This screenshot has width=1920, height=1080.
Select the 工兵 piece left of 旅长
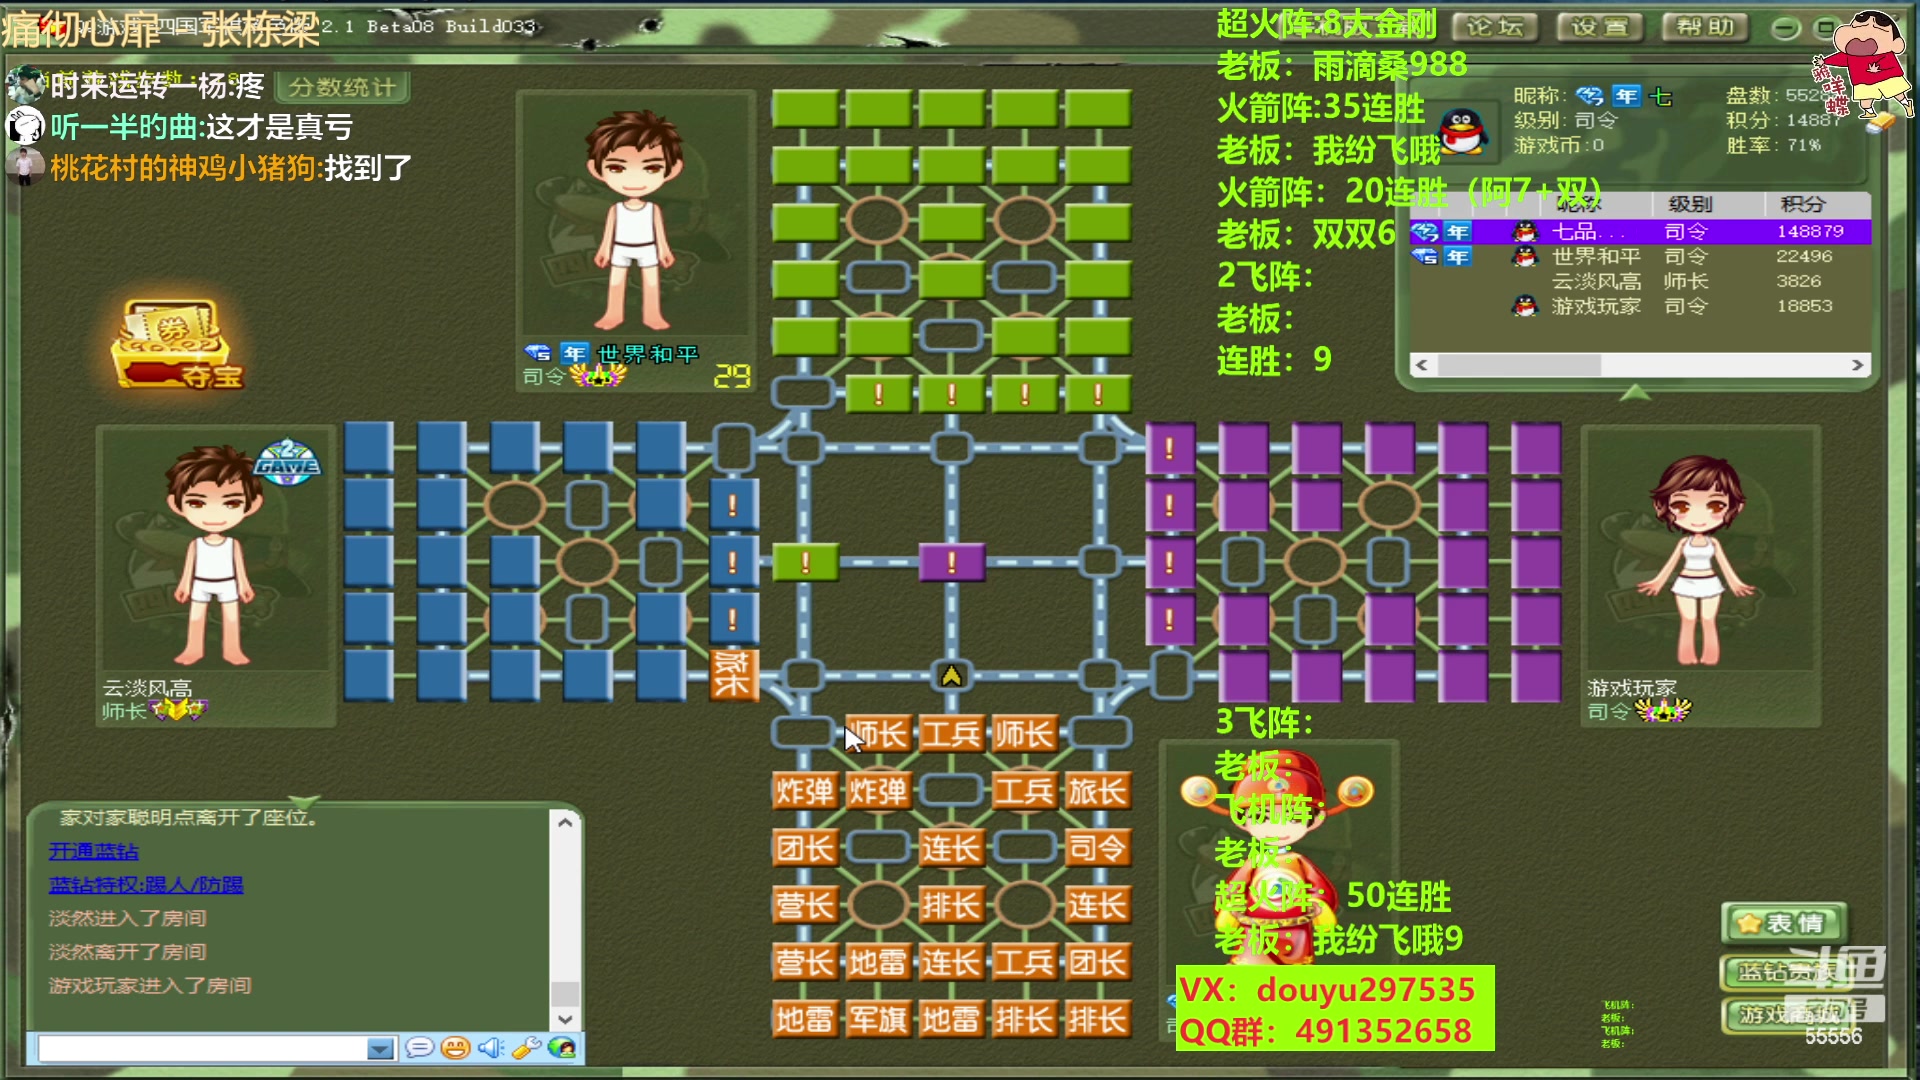click(1024, 791)
